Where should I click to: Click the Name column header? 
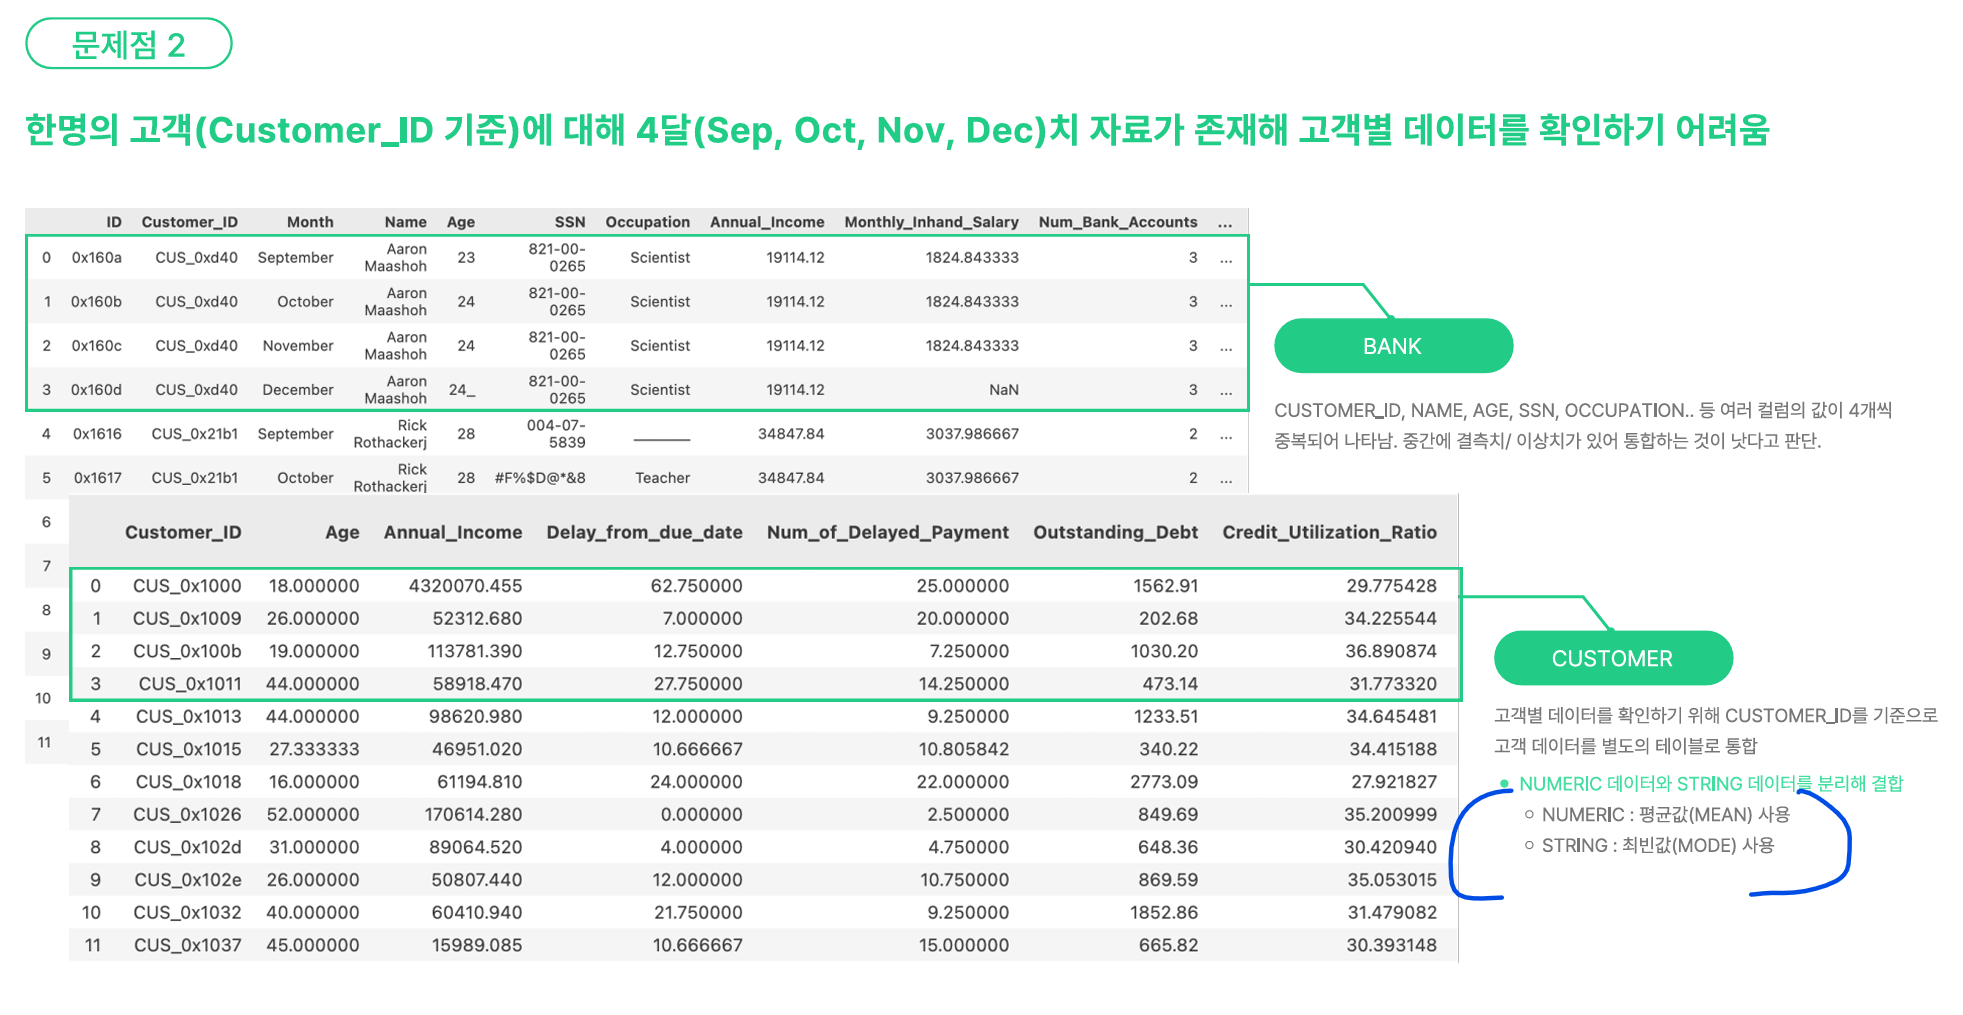click(x=405, y=222)
